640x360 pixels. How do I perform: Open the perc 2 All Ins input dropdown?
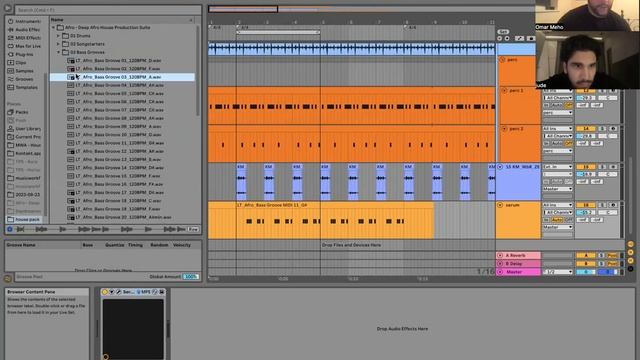[x=558, y=129]
